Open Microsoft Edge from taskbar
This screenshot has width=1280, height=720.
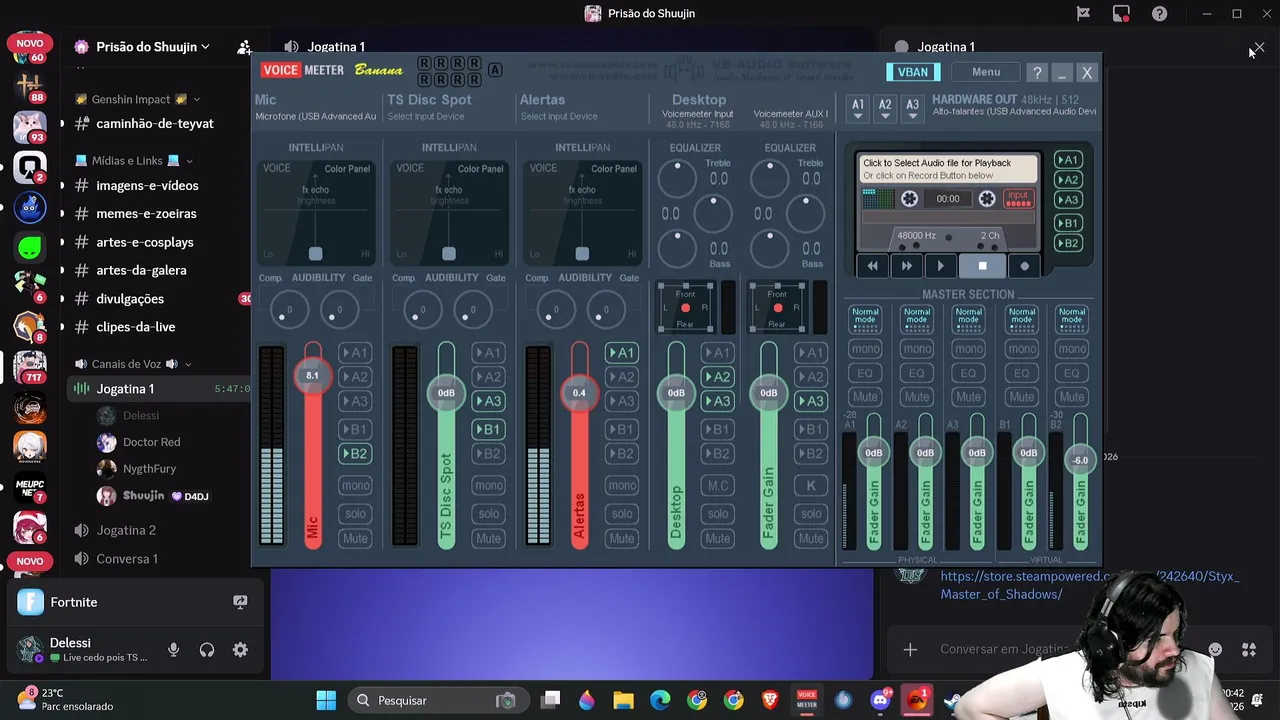tap(660, 700)
